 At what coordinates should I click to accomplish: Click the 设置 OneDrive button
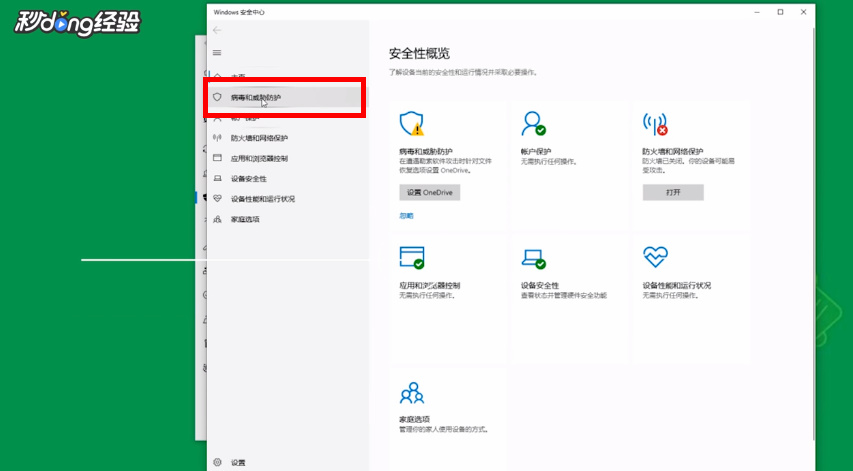430,193
